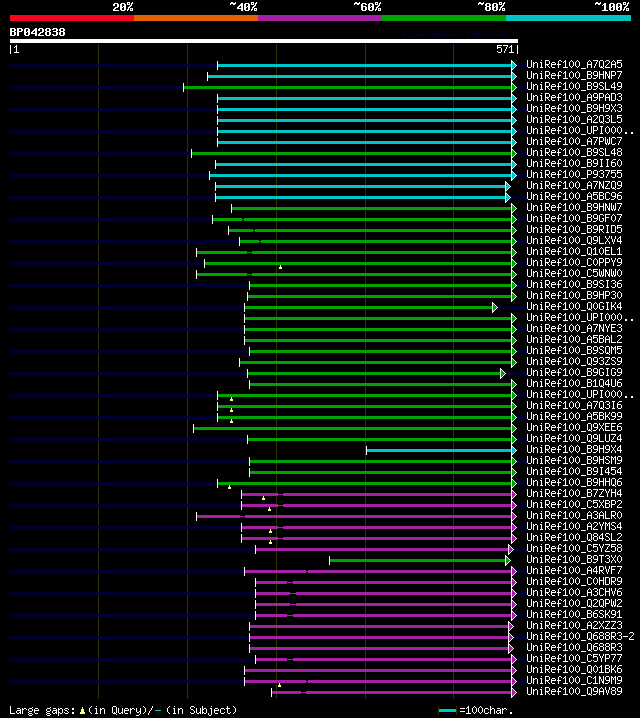Click the red segment of the identity scale
The height and width of the screenshot is (718, 640).
[72, 18]
